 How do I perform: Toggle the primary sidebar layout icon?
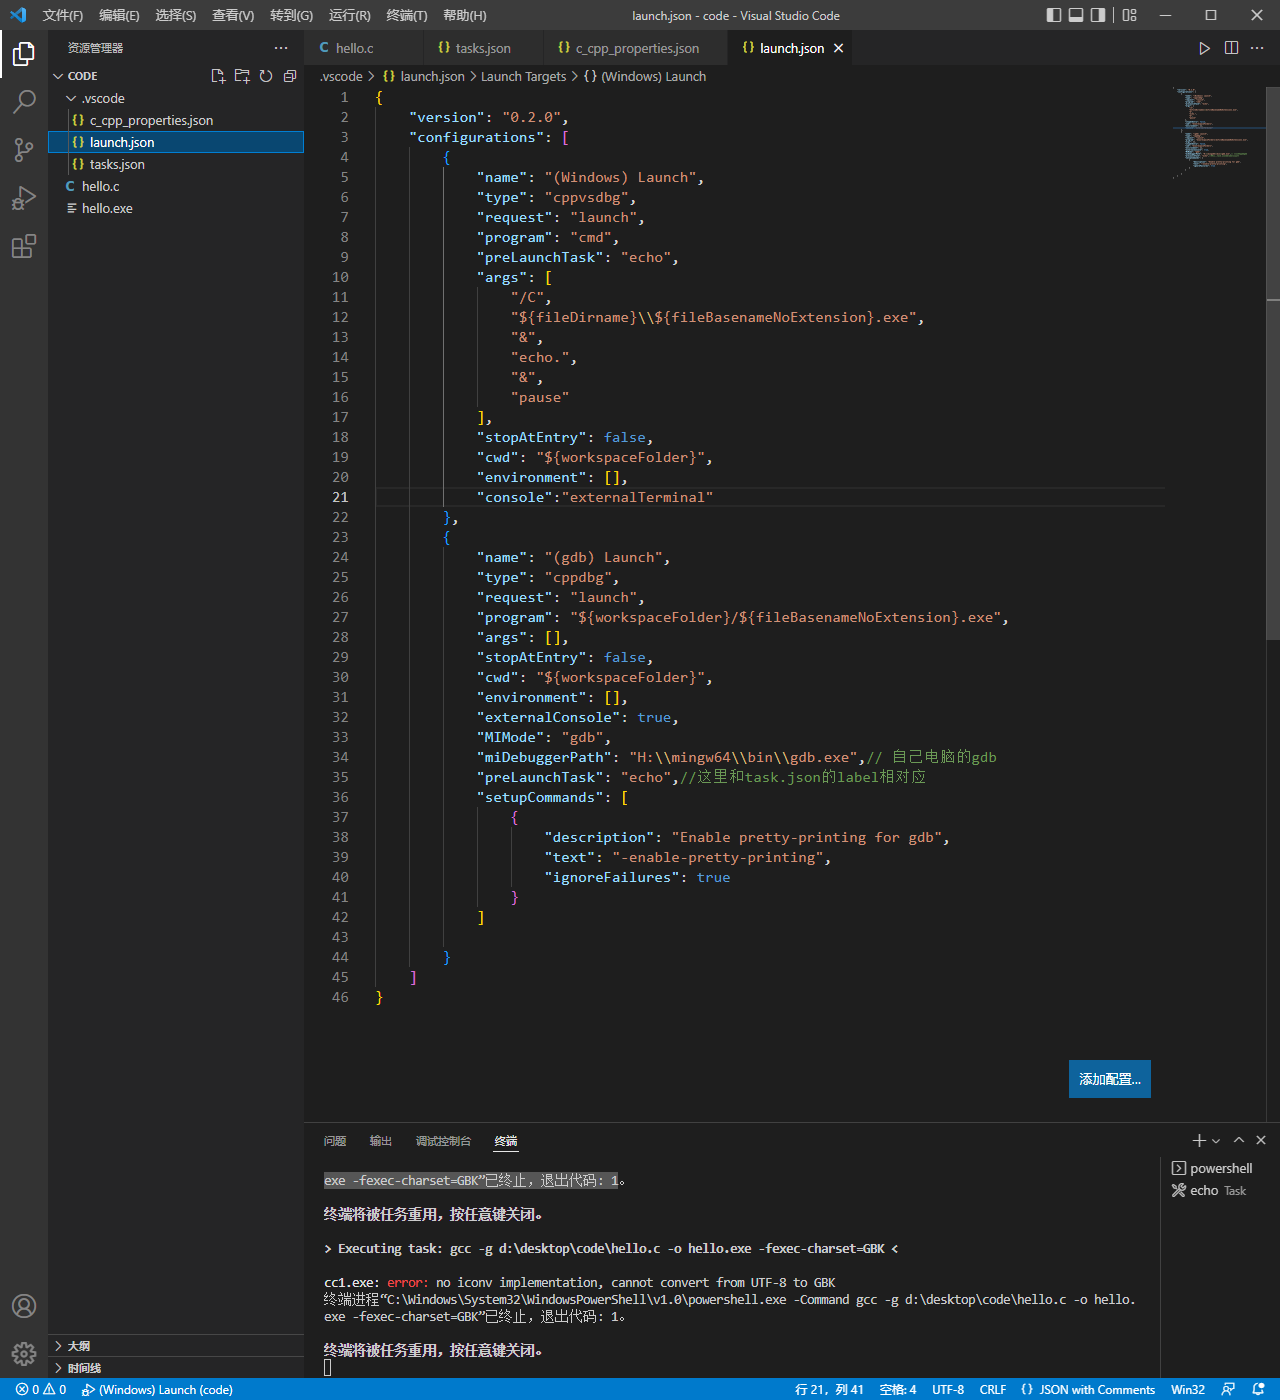click(1052, 15)
